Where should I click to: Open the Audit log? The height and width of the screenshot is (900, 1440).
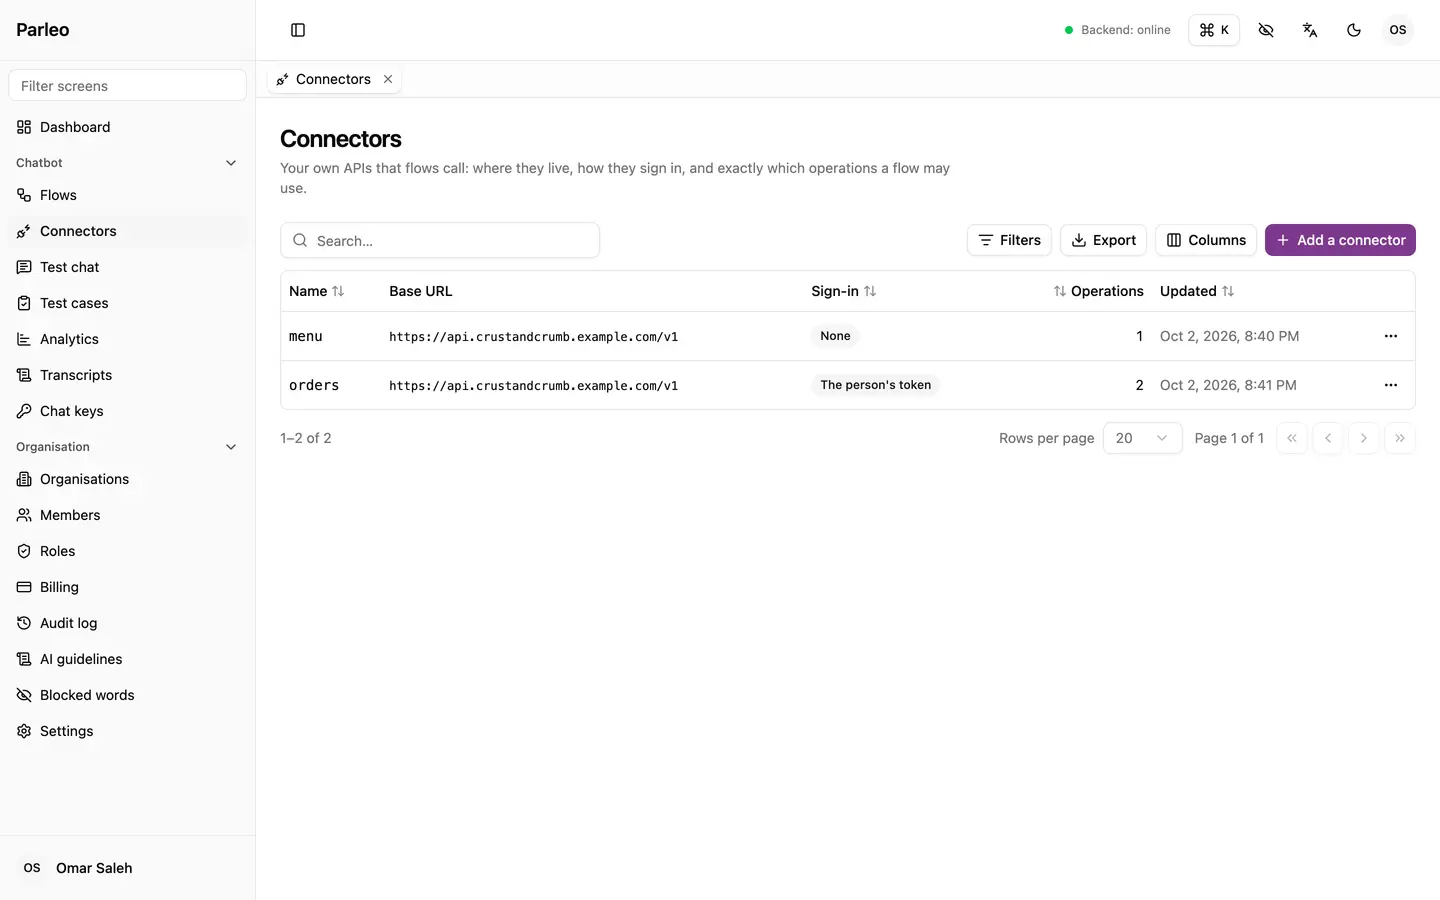(x=128, y=623)
